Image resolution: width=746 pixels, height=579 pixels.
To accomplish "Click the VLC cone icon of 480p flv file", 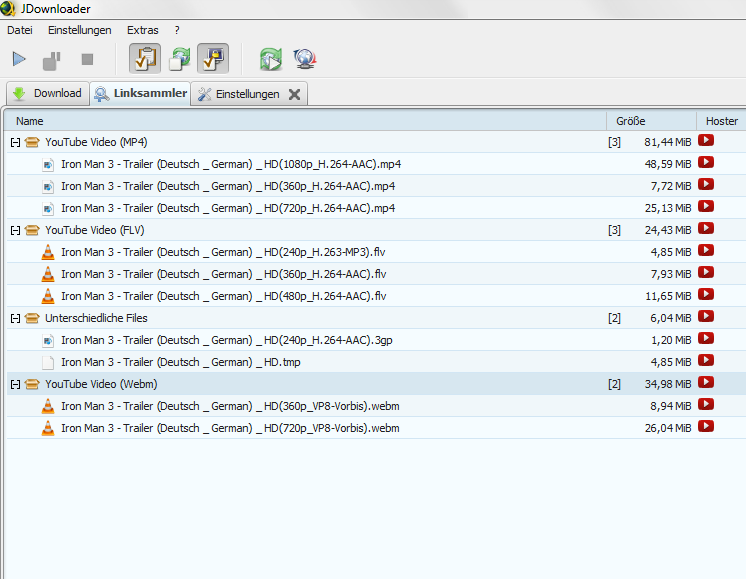I will pos(48,296).
